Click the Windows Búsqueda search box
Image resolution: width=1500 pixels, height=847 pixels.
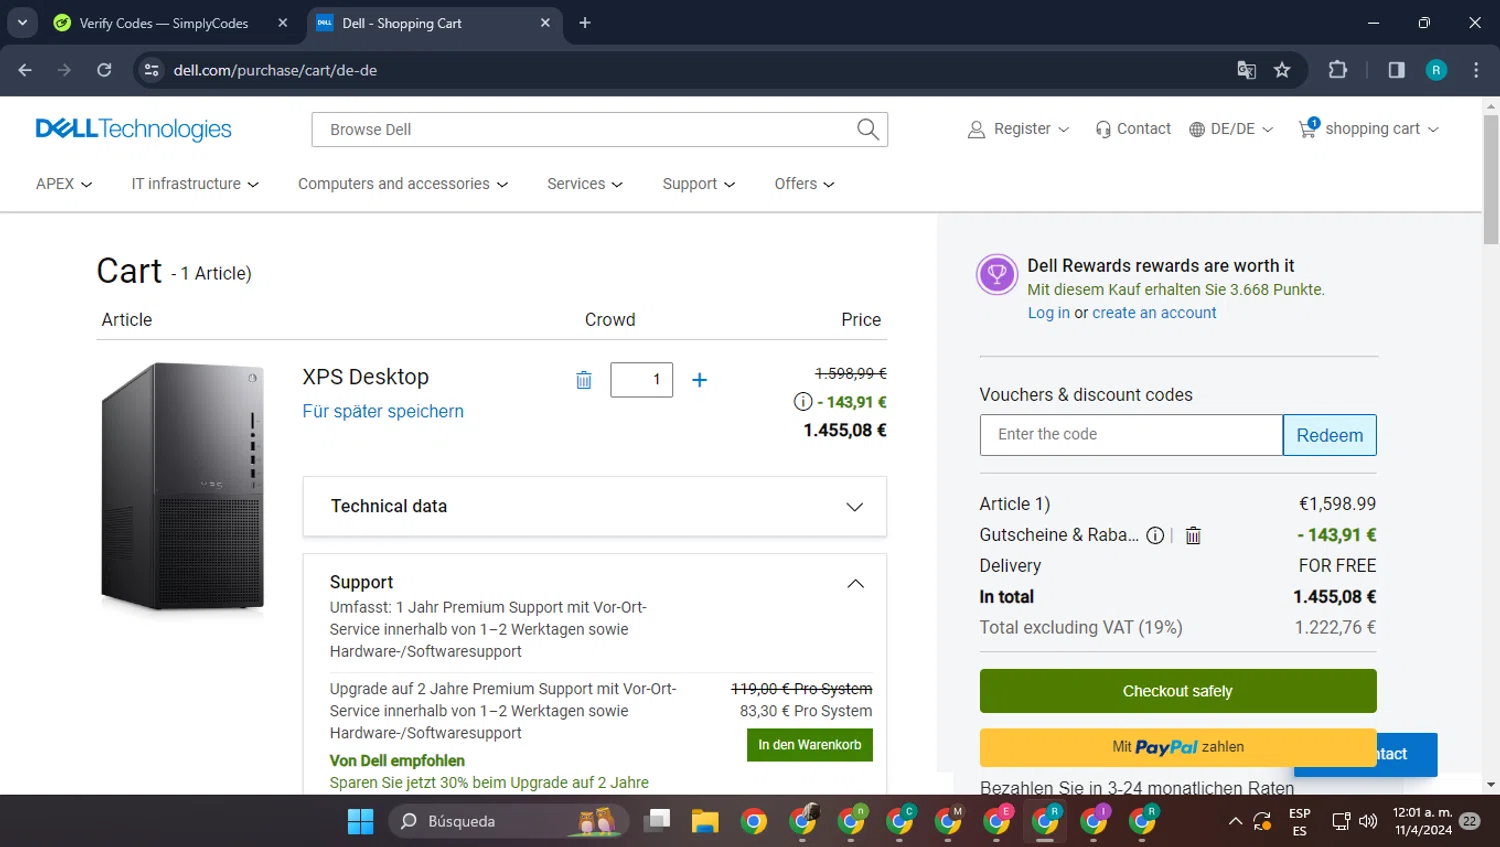point(508,821)
